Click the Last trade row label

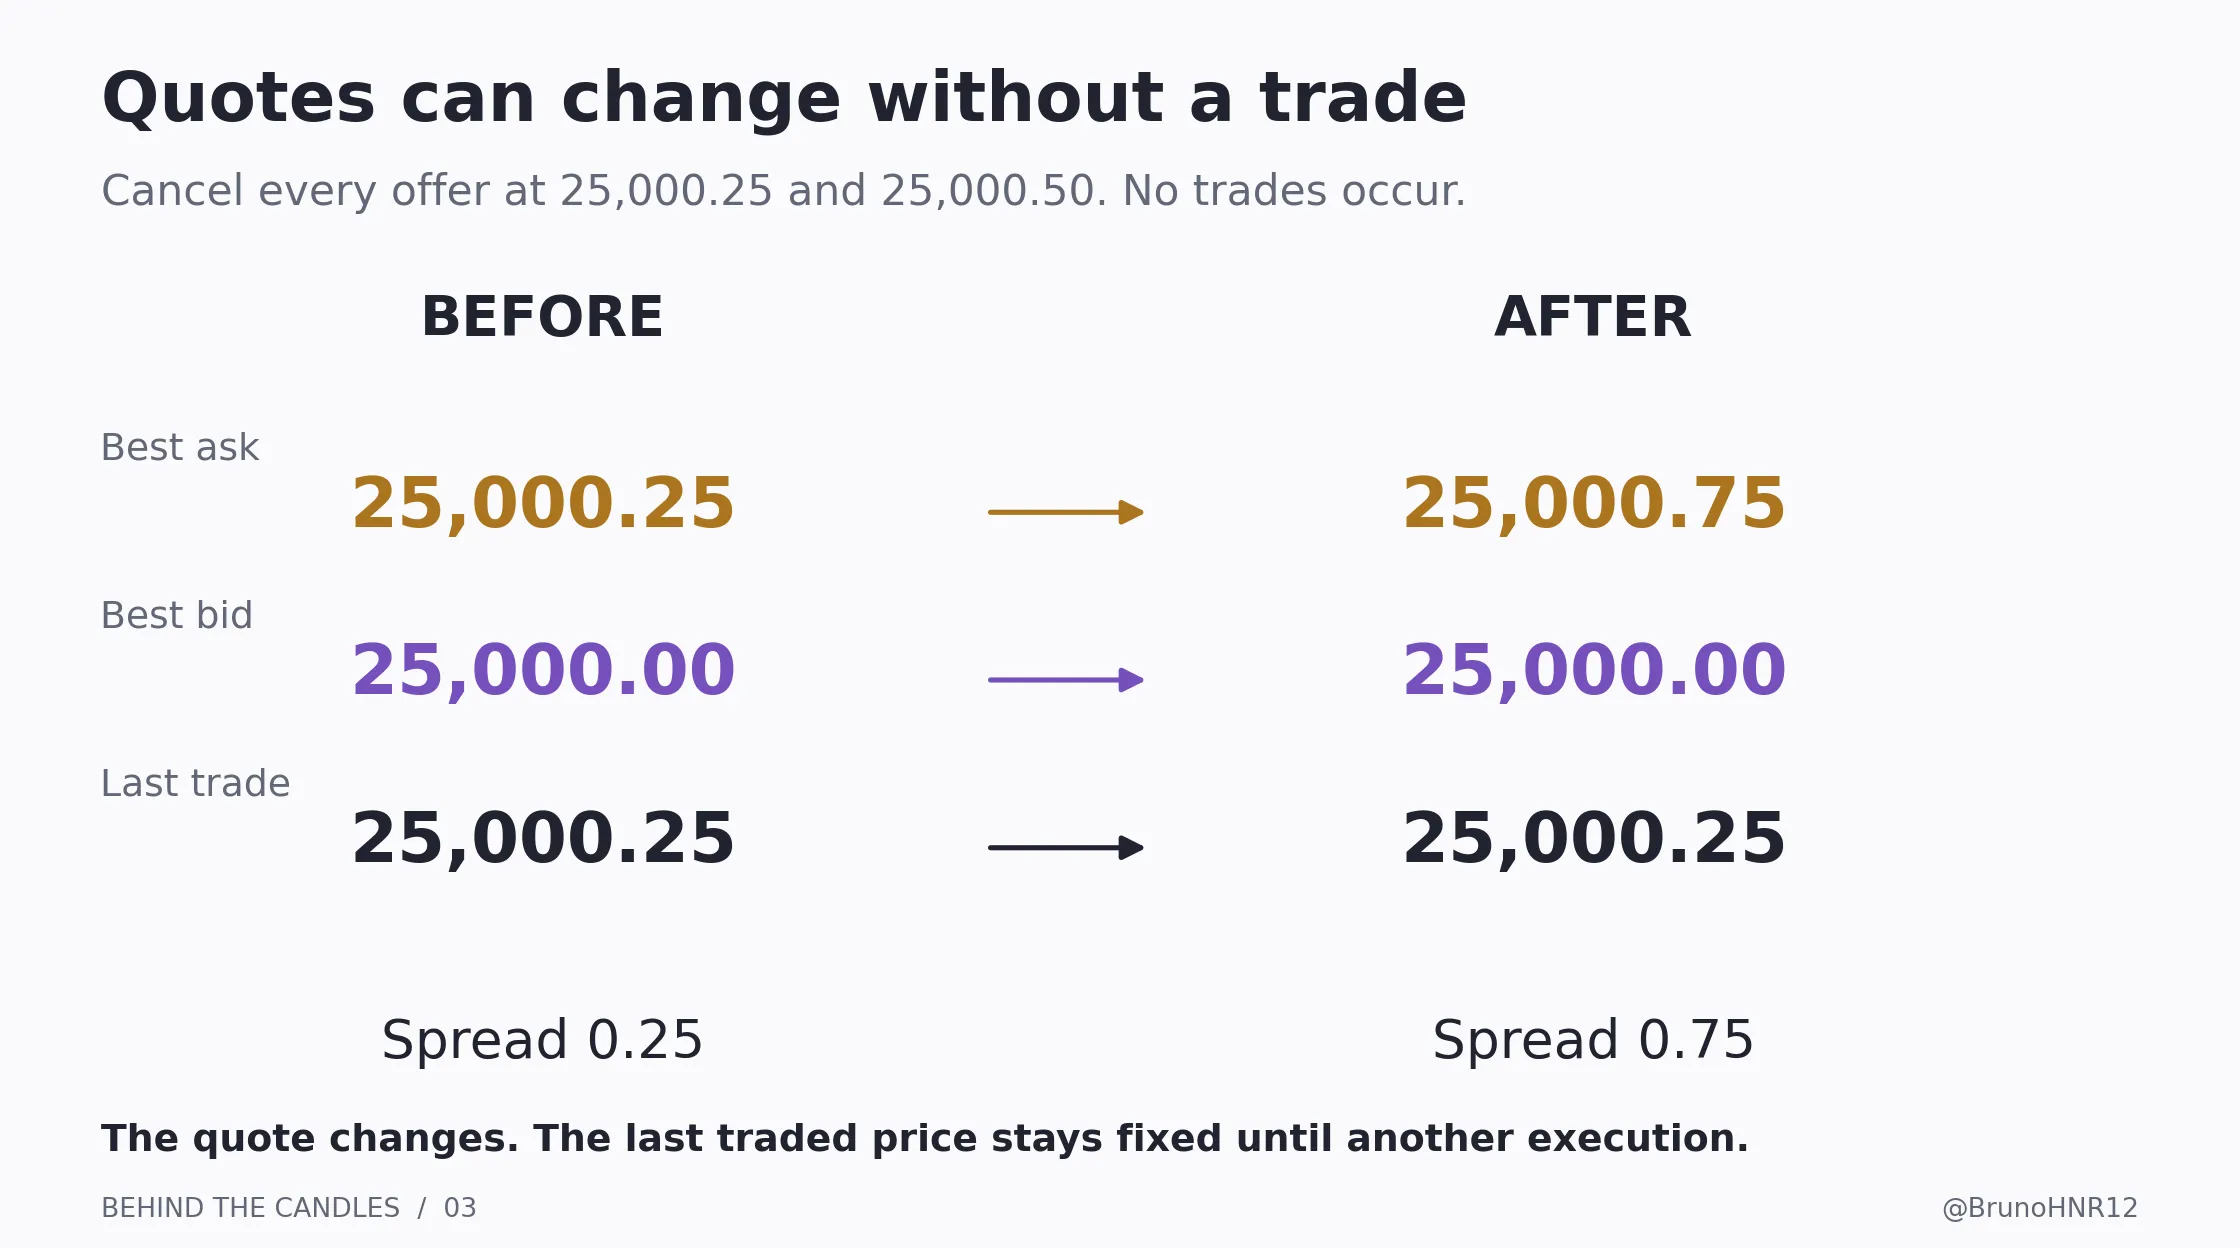tap(196, 784)
